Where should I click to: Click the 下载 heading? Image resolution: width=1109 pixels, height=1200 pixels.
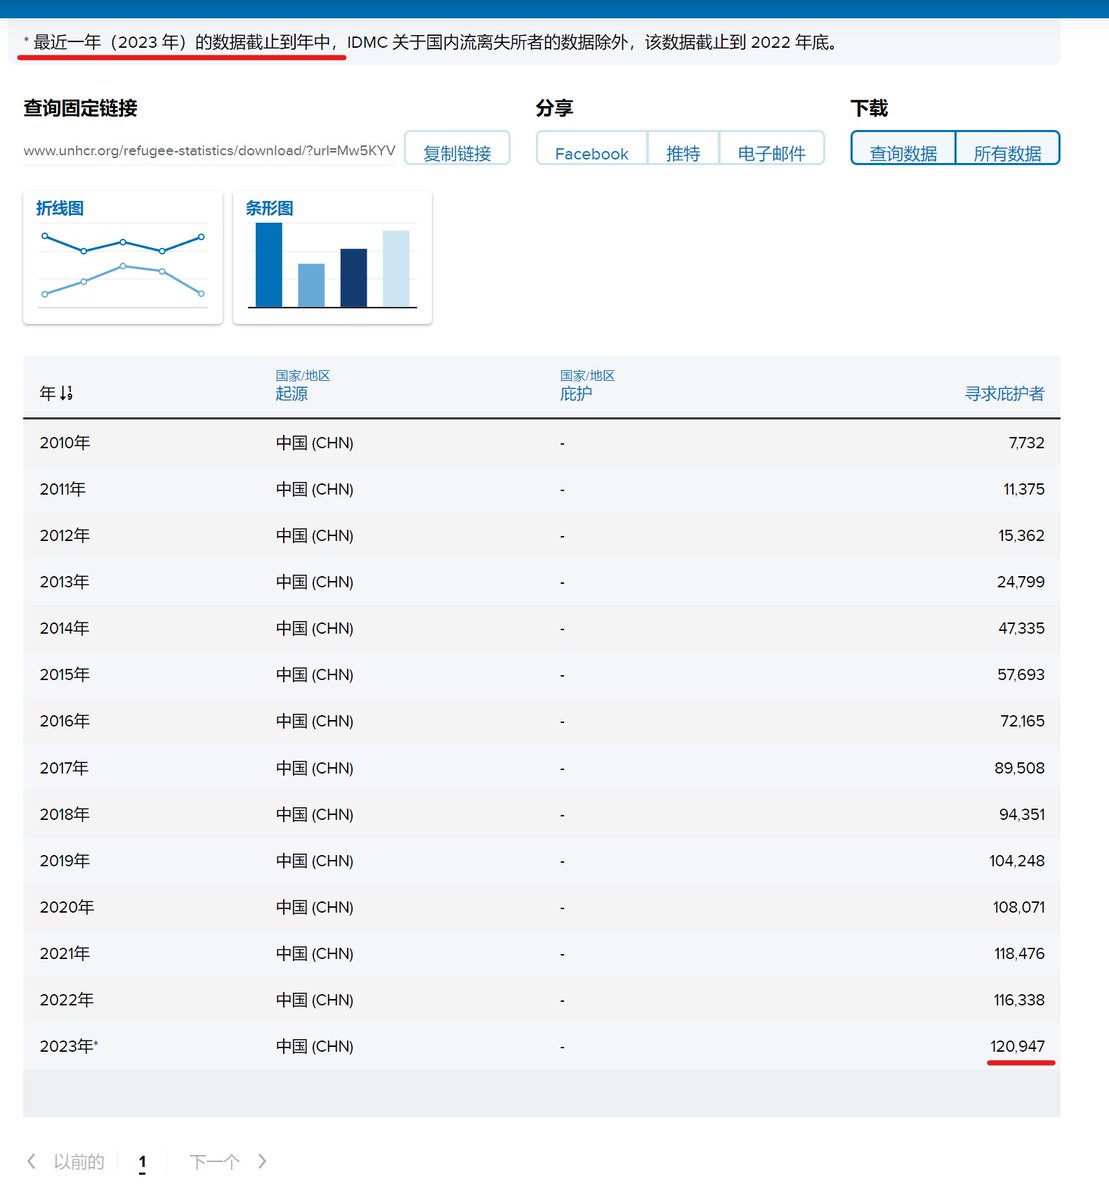click(x=869, y=108)
